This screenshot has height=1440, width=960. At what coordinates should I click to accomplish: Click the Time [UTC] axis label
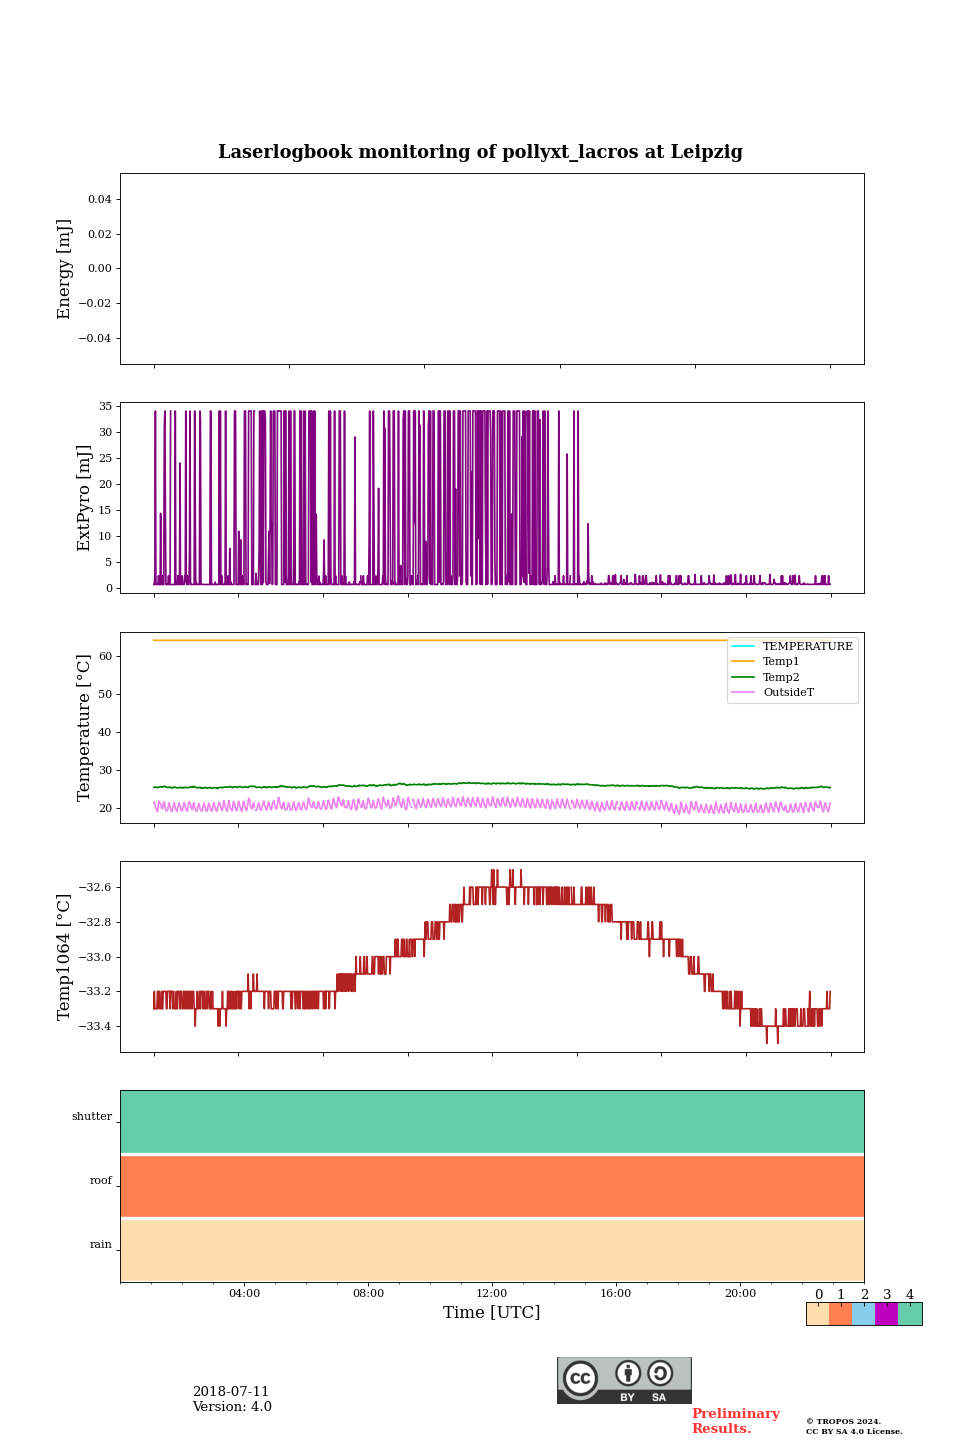[x=492, y=1313]
